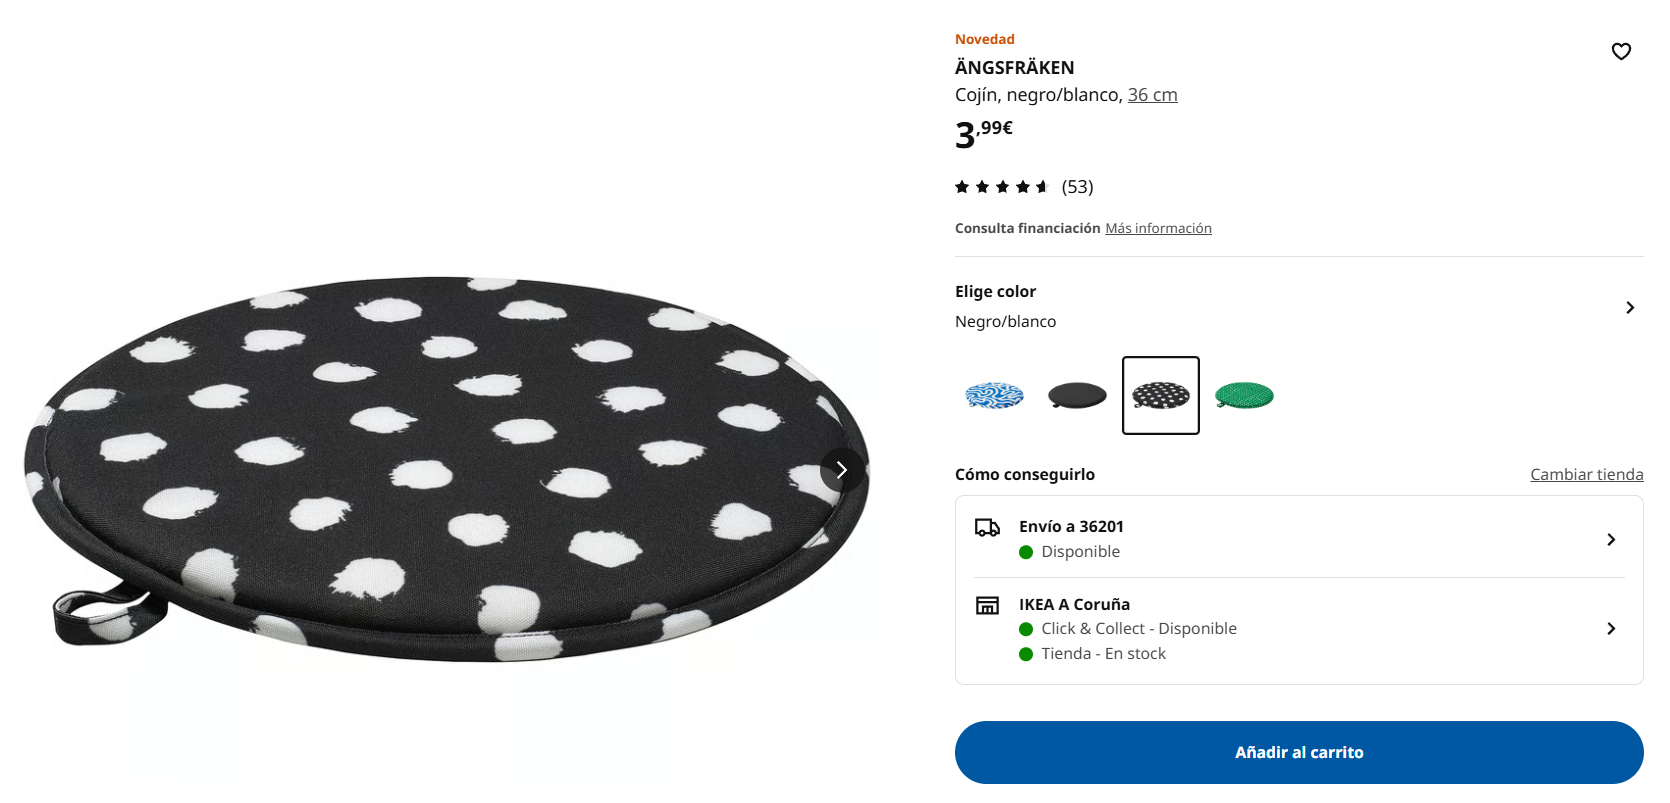Click the star rating icons
This screenshot has height=803, width=1670.
1001,187
